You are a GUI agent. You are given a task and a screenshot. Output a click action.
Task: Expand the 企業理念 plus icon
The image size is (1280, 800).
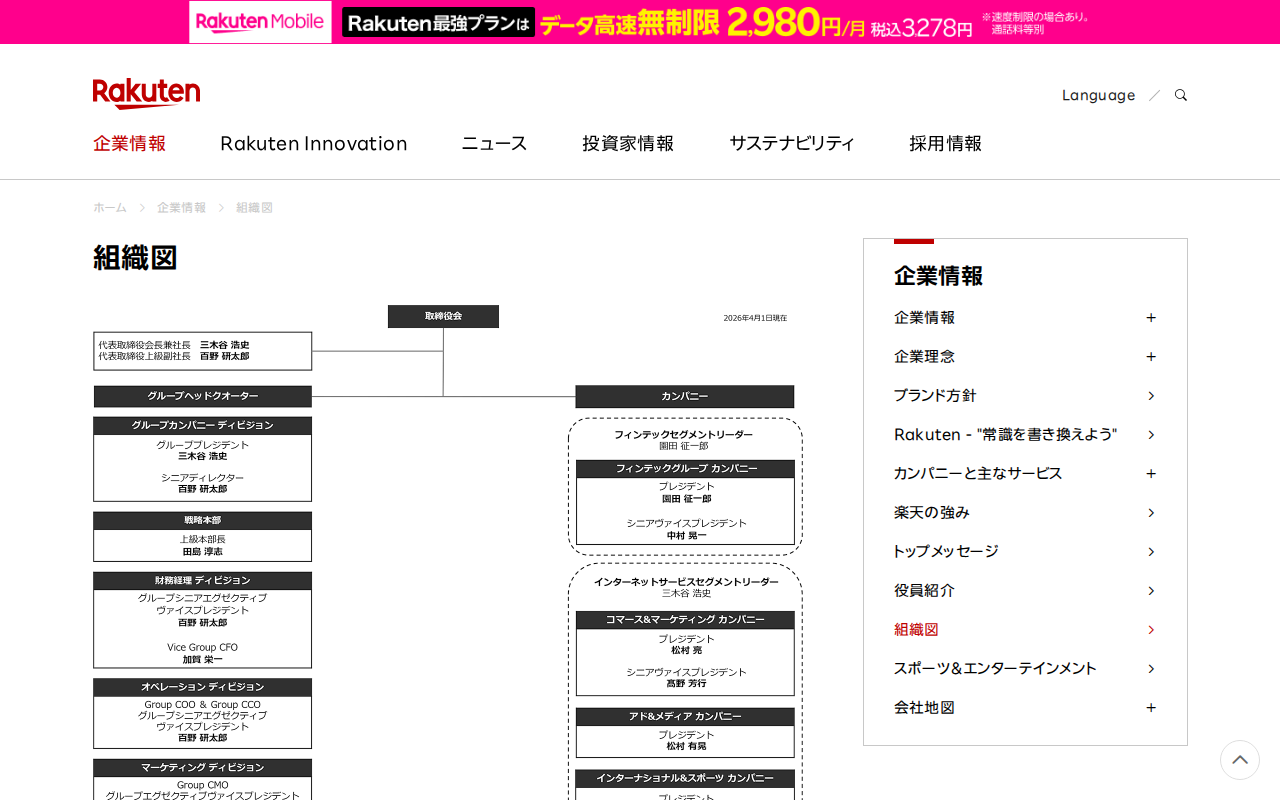1151,357
